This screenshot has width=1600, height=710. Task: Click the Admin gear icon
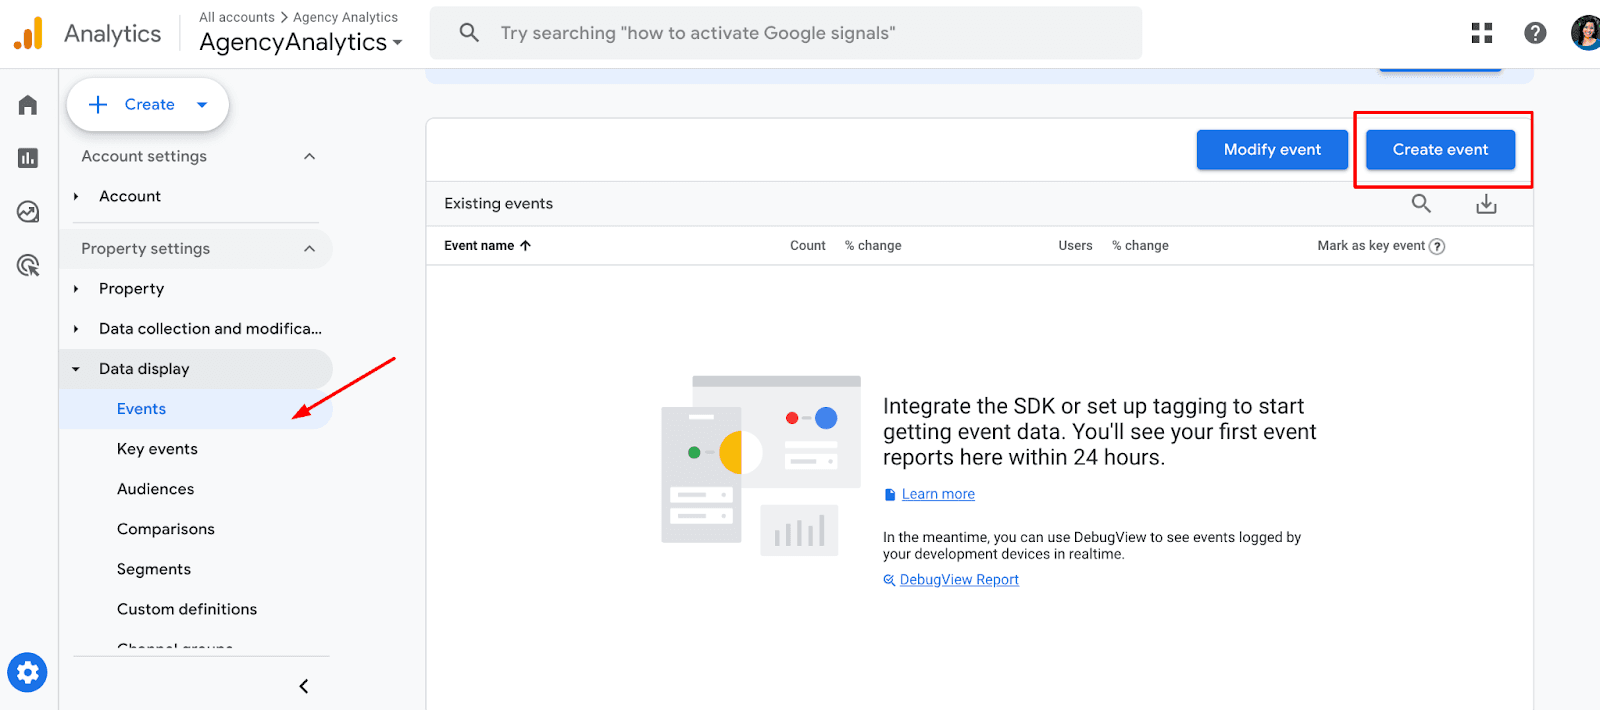point(28,672)
